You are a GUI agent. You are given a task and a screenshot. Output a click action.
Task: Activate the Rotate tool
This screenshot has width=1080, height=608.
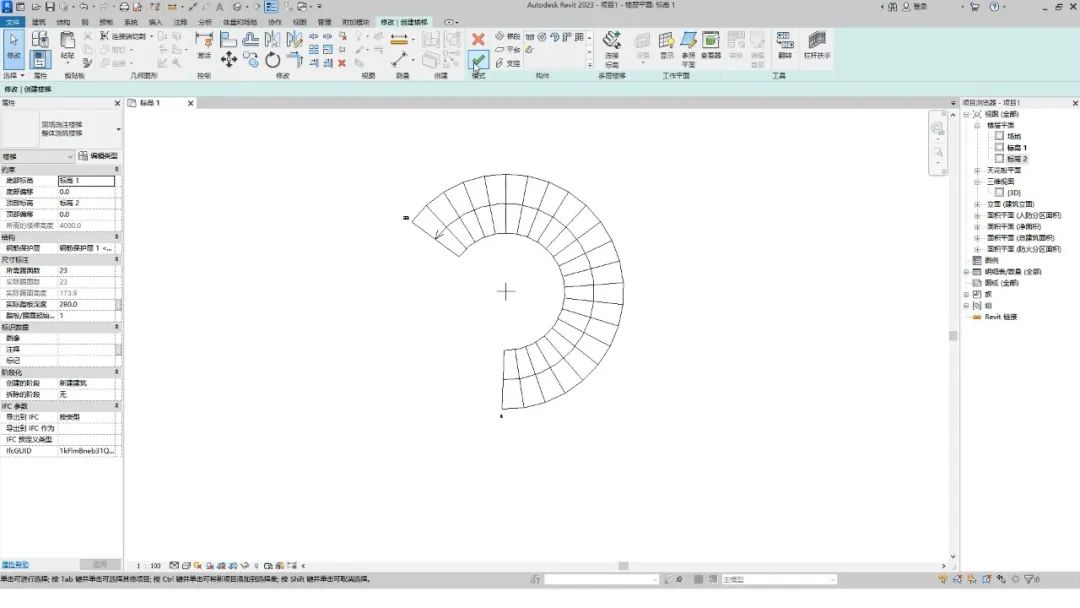coord(273,60)
